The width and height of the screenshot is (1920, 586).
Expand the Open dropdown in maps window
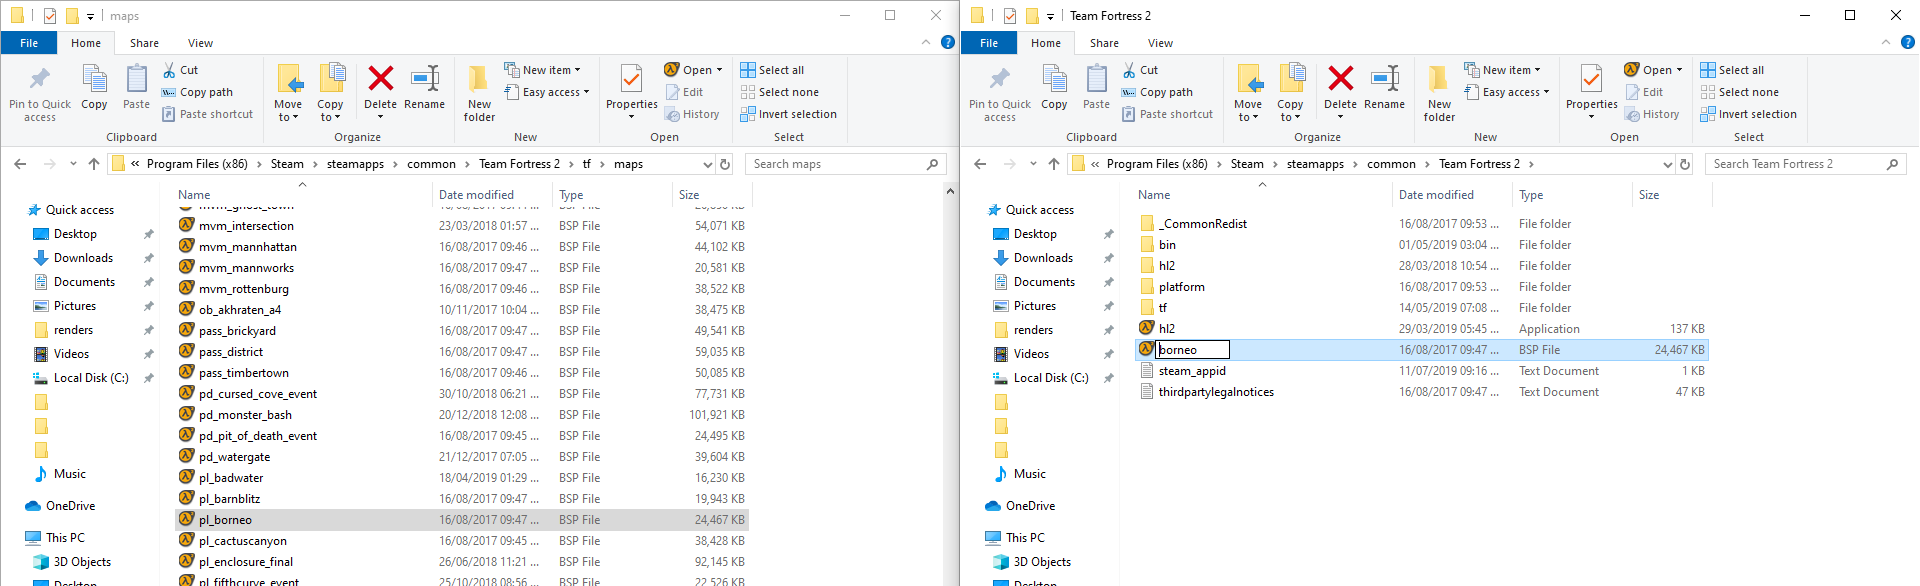[x=718, y=70]
